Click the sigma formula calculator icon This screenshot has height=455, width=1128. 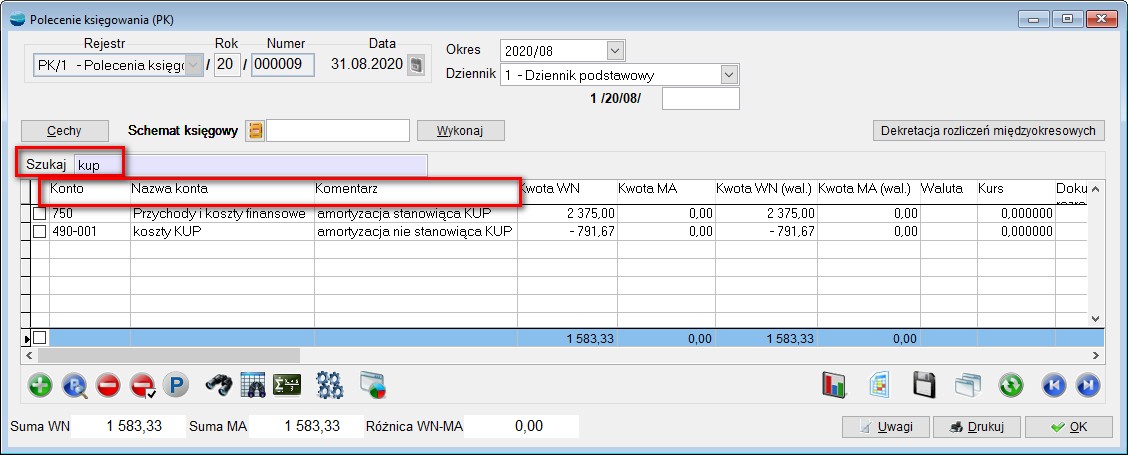point(287,385)
